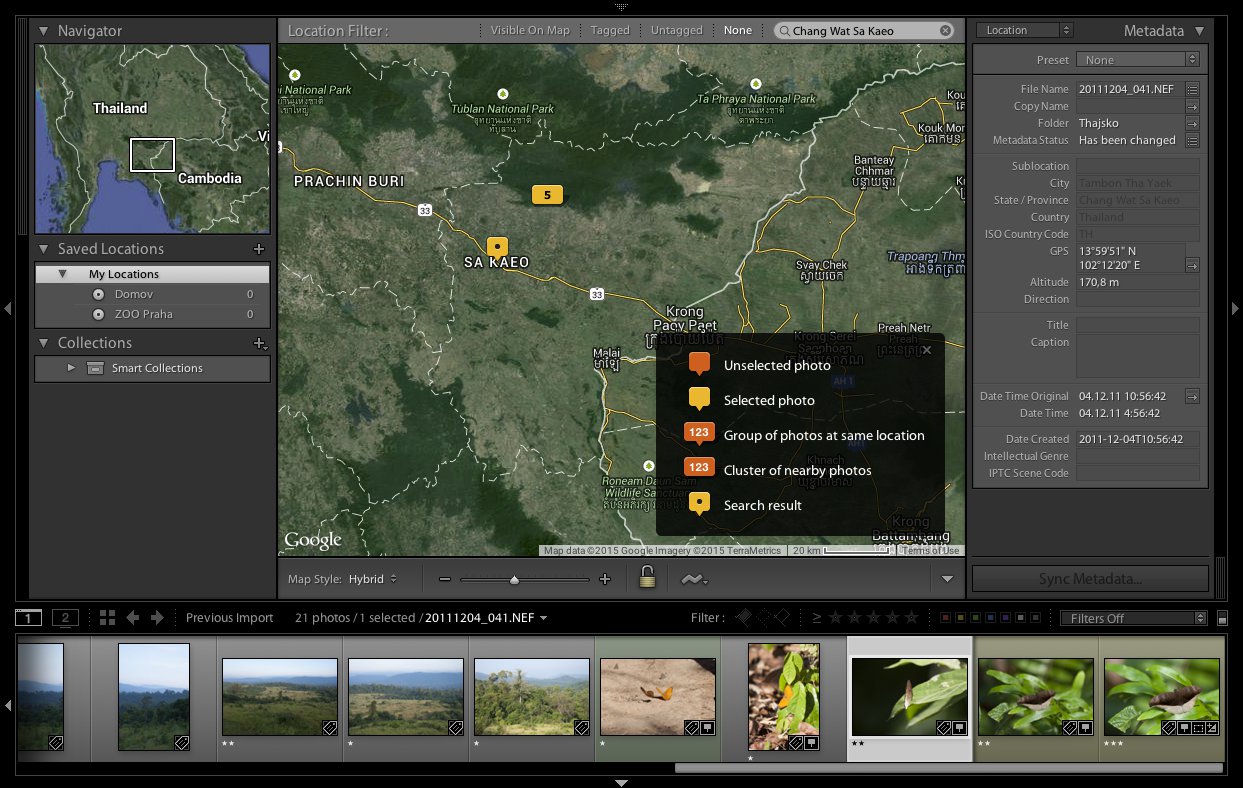
Task: Switch to main window button 1
Action: click(x=29, y=618)
